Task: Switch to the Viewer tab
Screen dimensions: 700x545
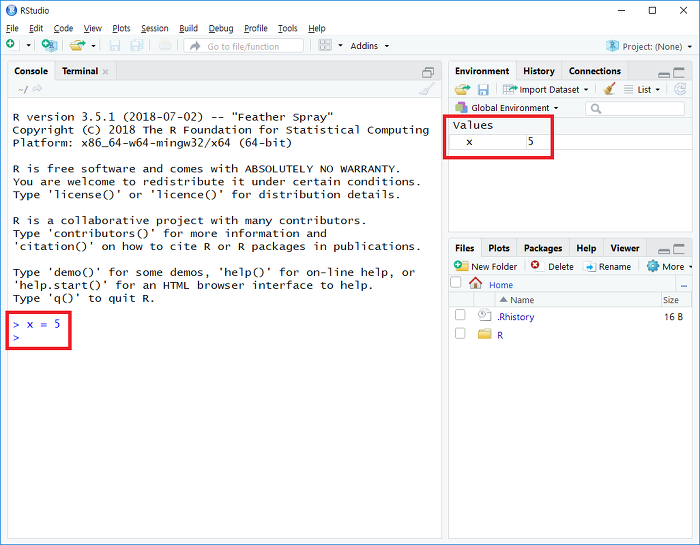Action: tap(625, 248)
